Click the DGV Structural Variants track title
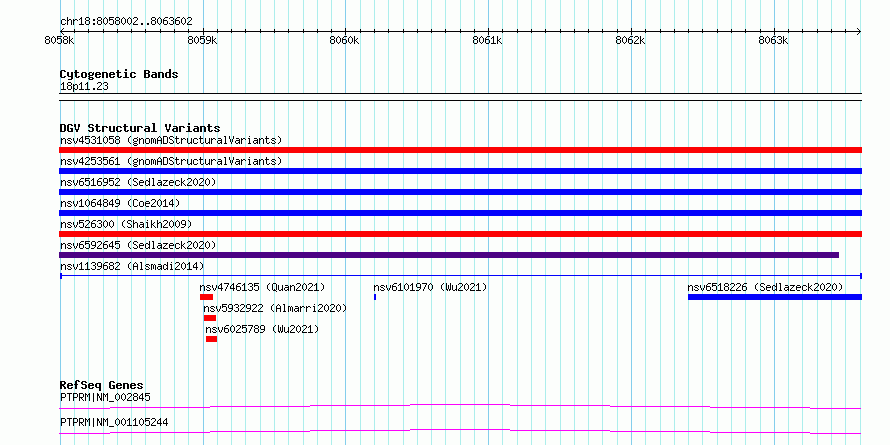The height and width of the screenshot is (445, 890). click(140, 128)
